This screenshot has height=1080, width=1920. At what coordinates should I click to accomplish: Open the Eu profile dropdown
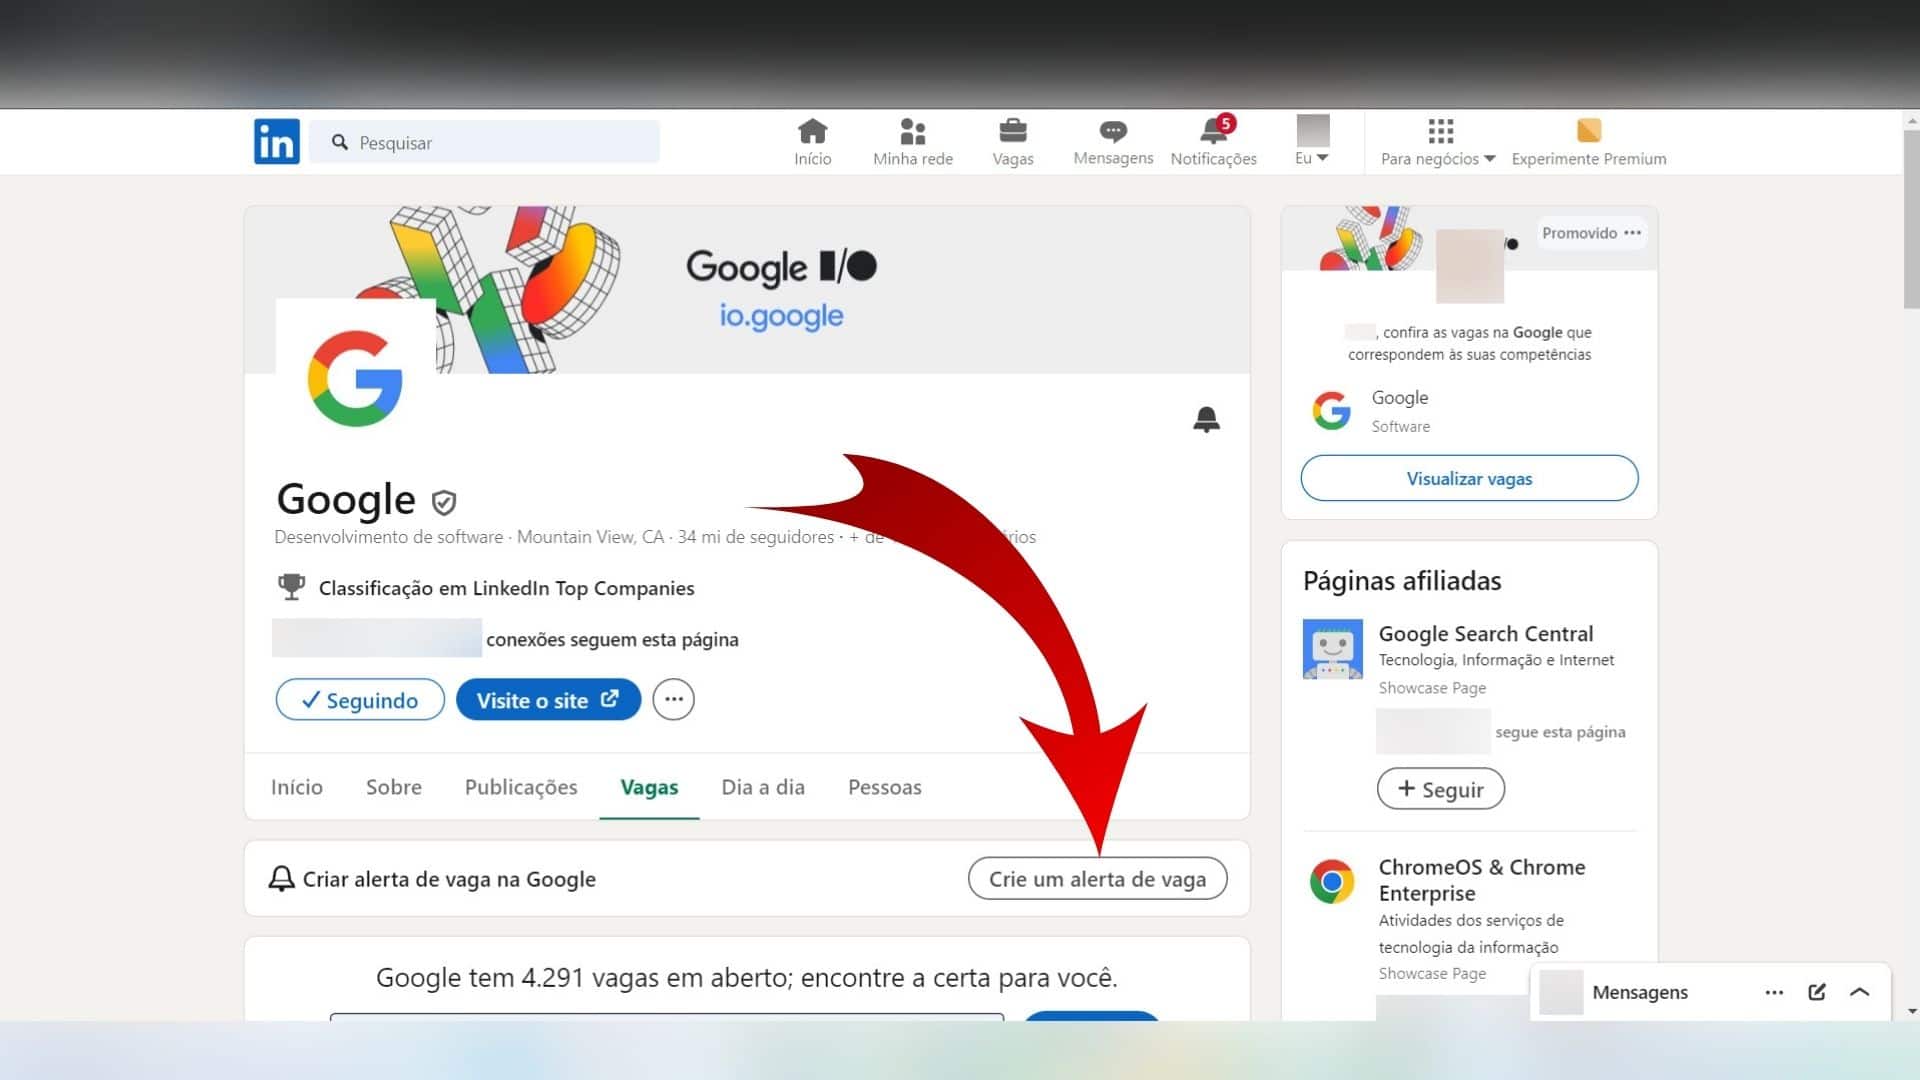click(x=1312, y=140)
